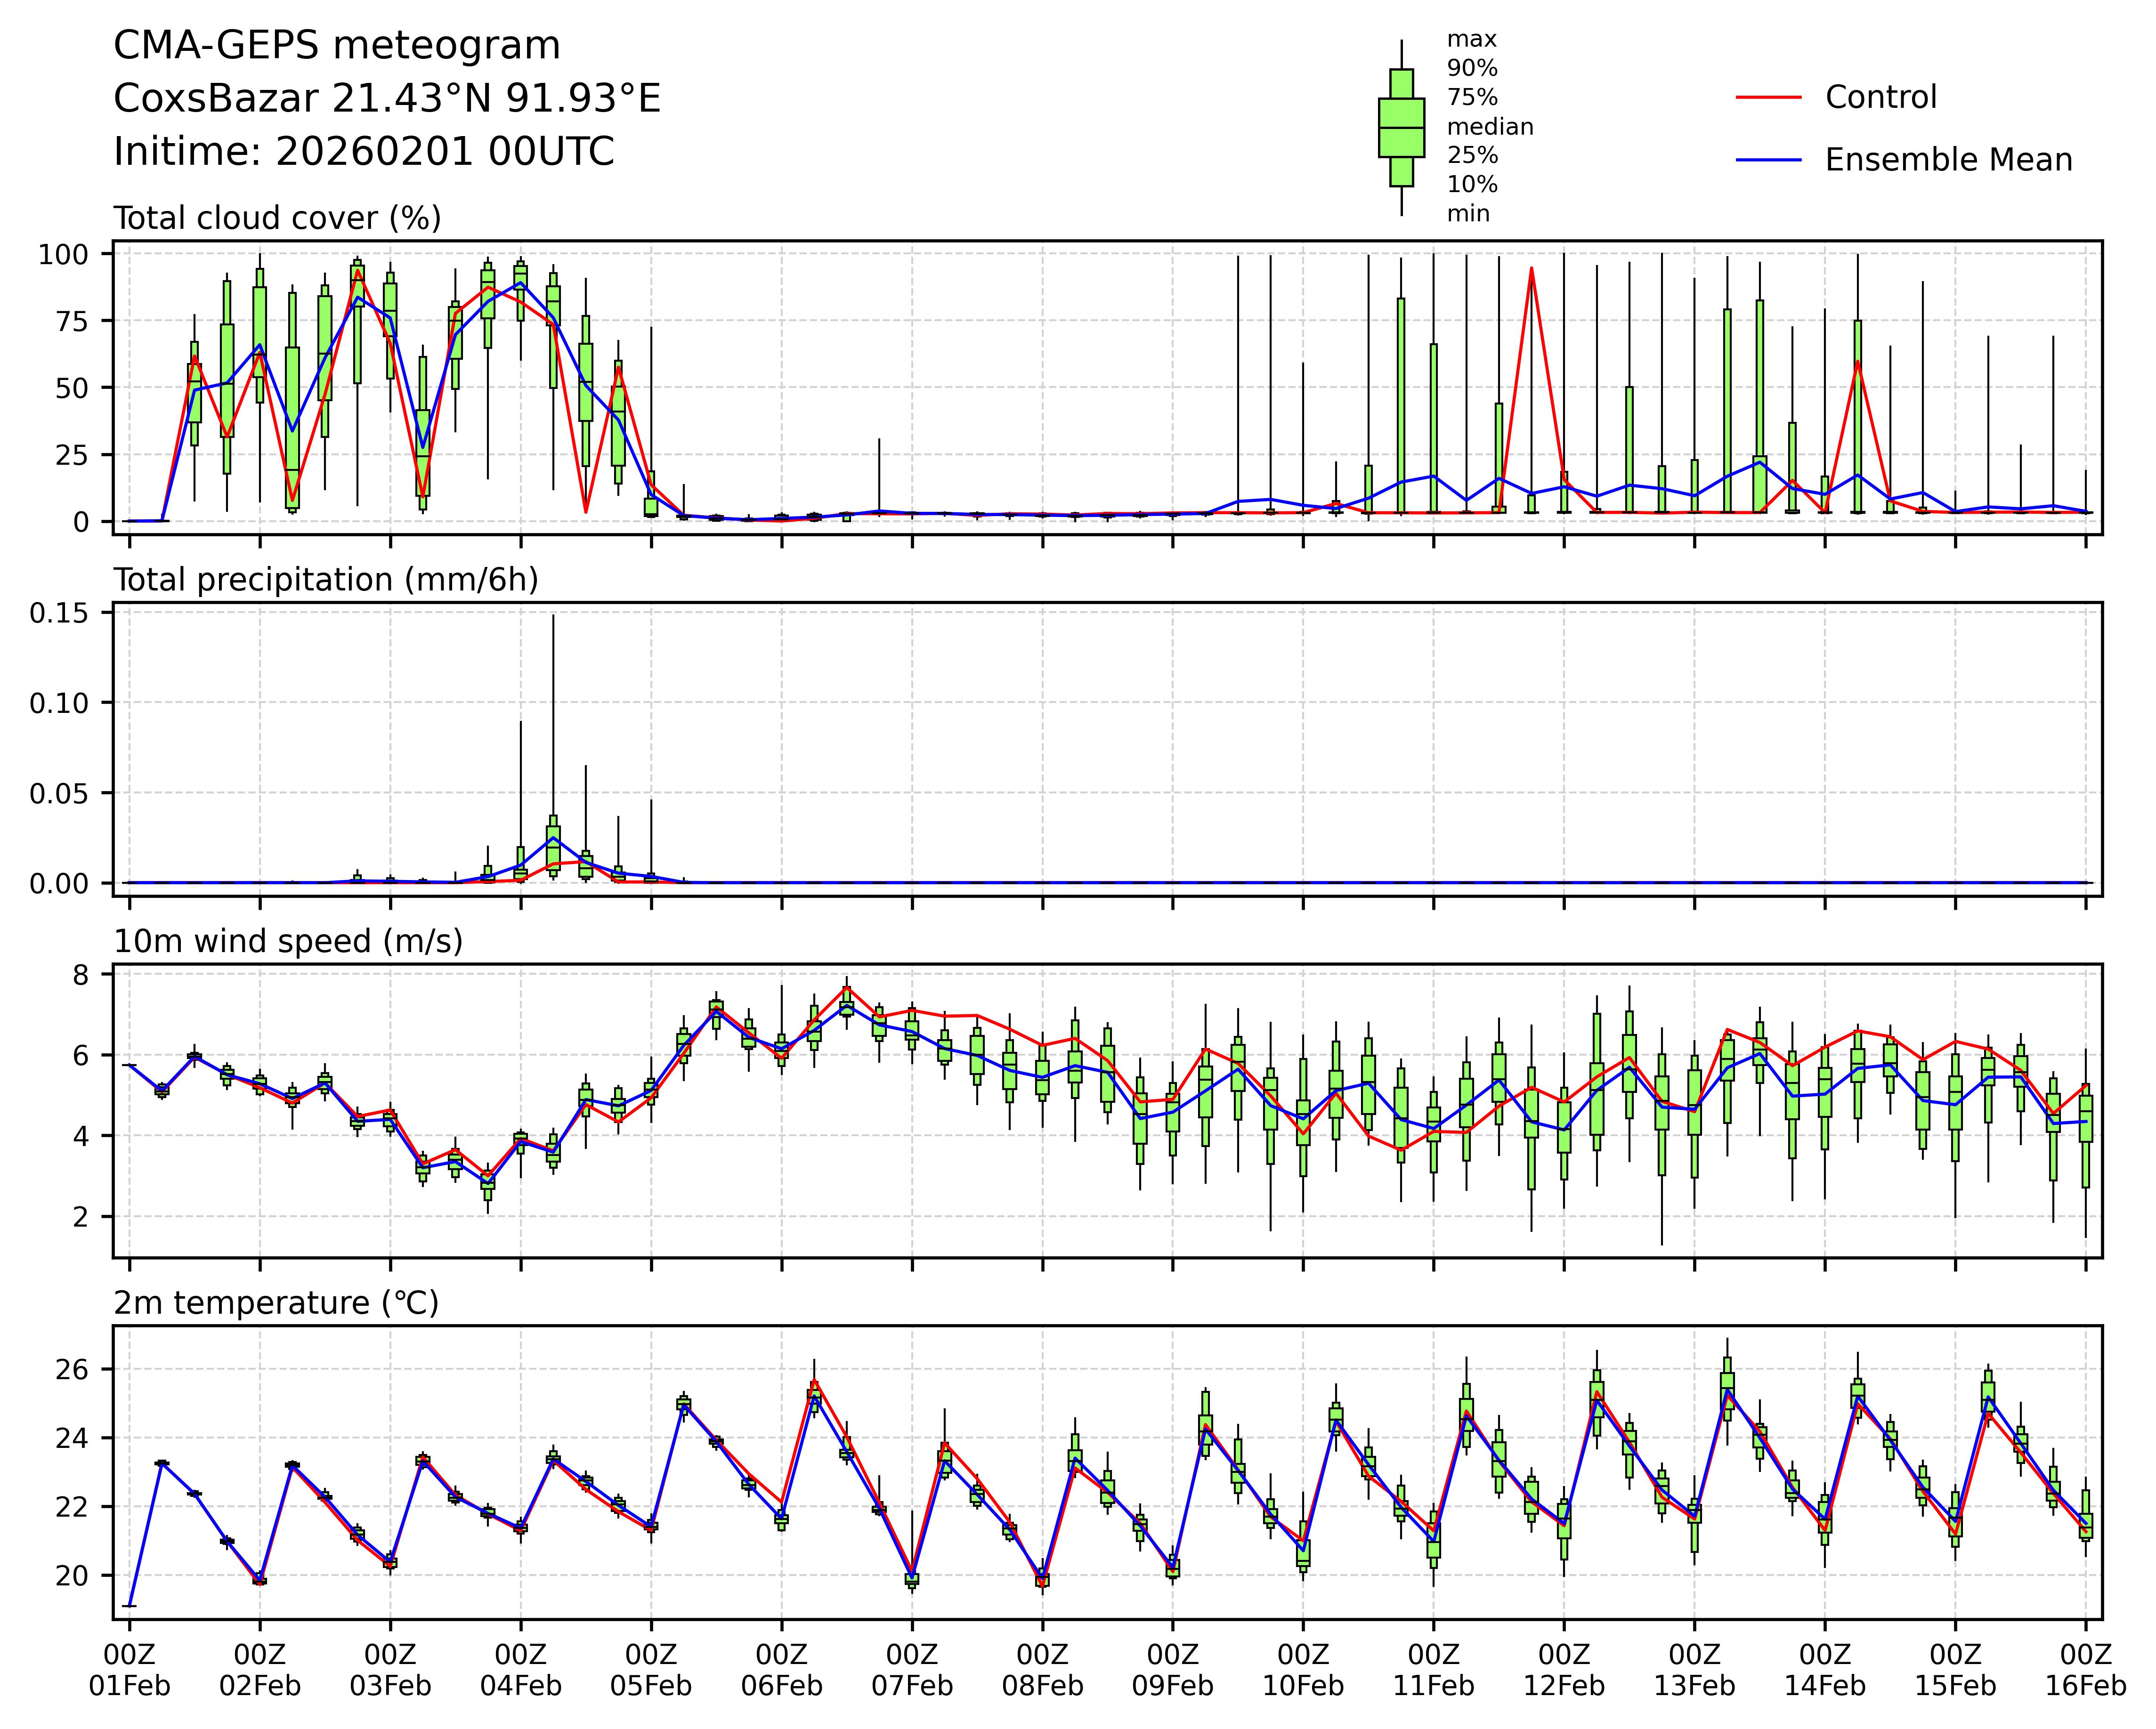
Task: Click the '26' temperature y-axis tick
Action: (72, 1368)
